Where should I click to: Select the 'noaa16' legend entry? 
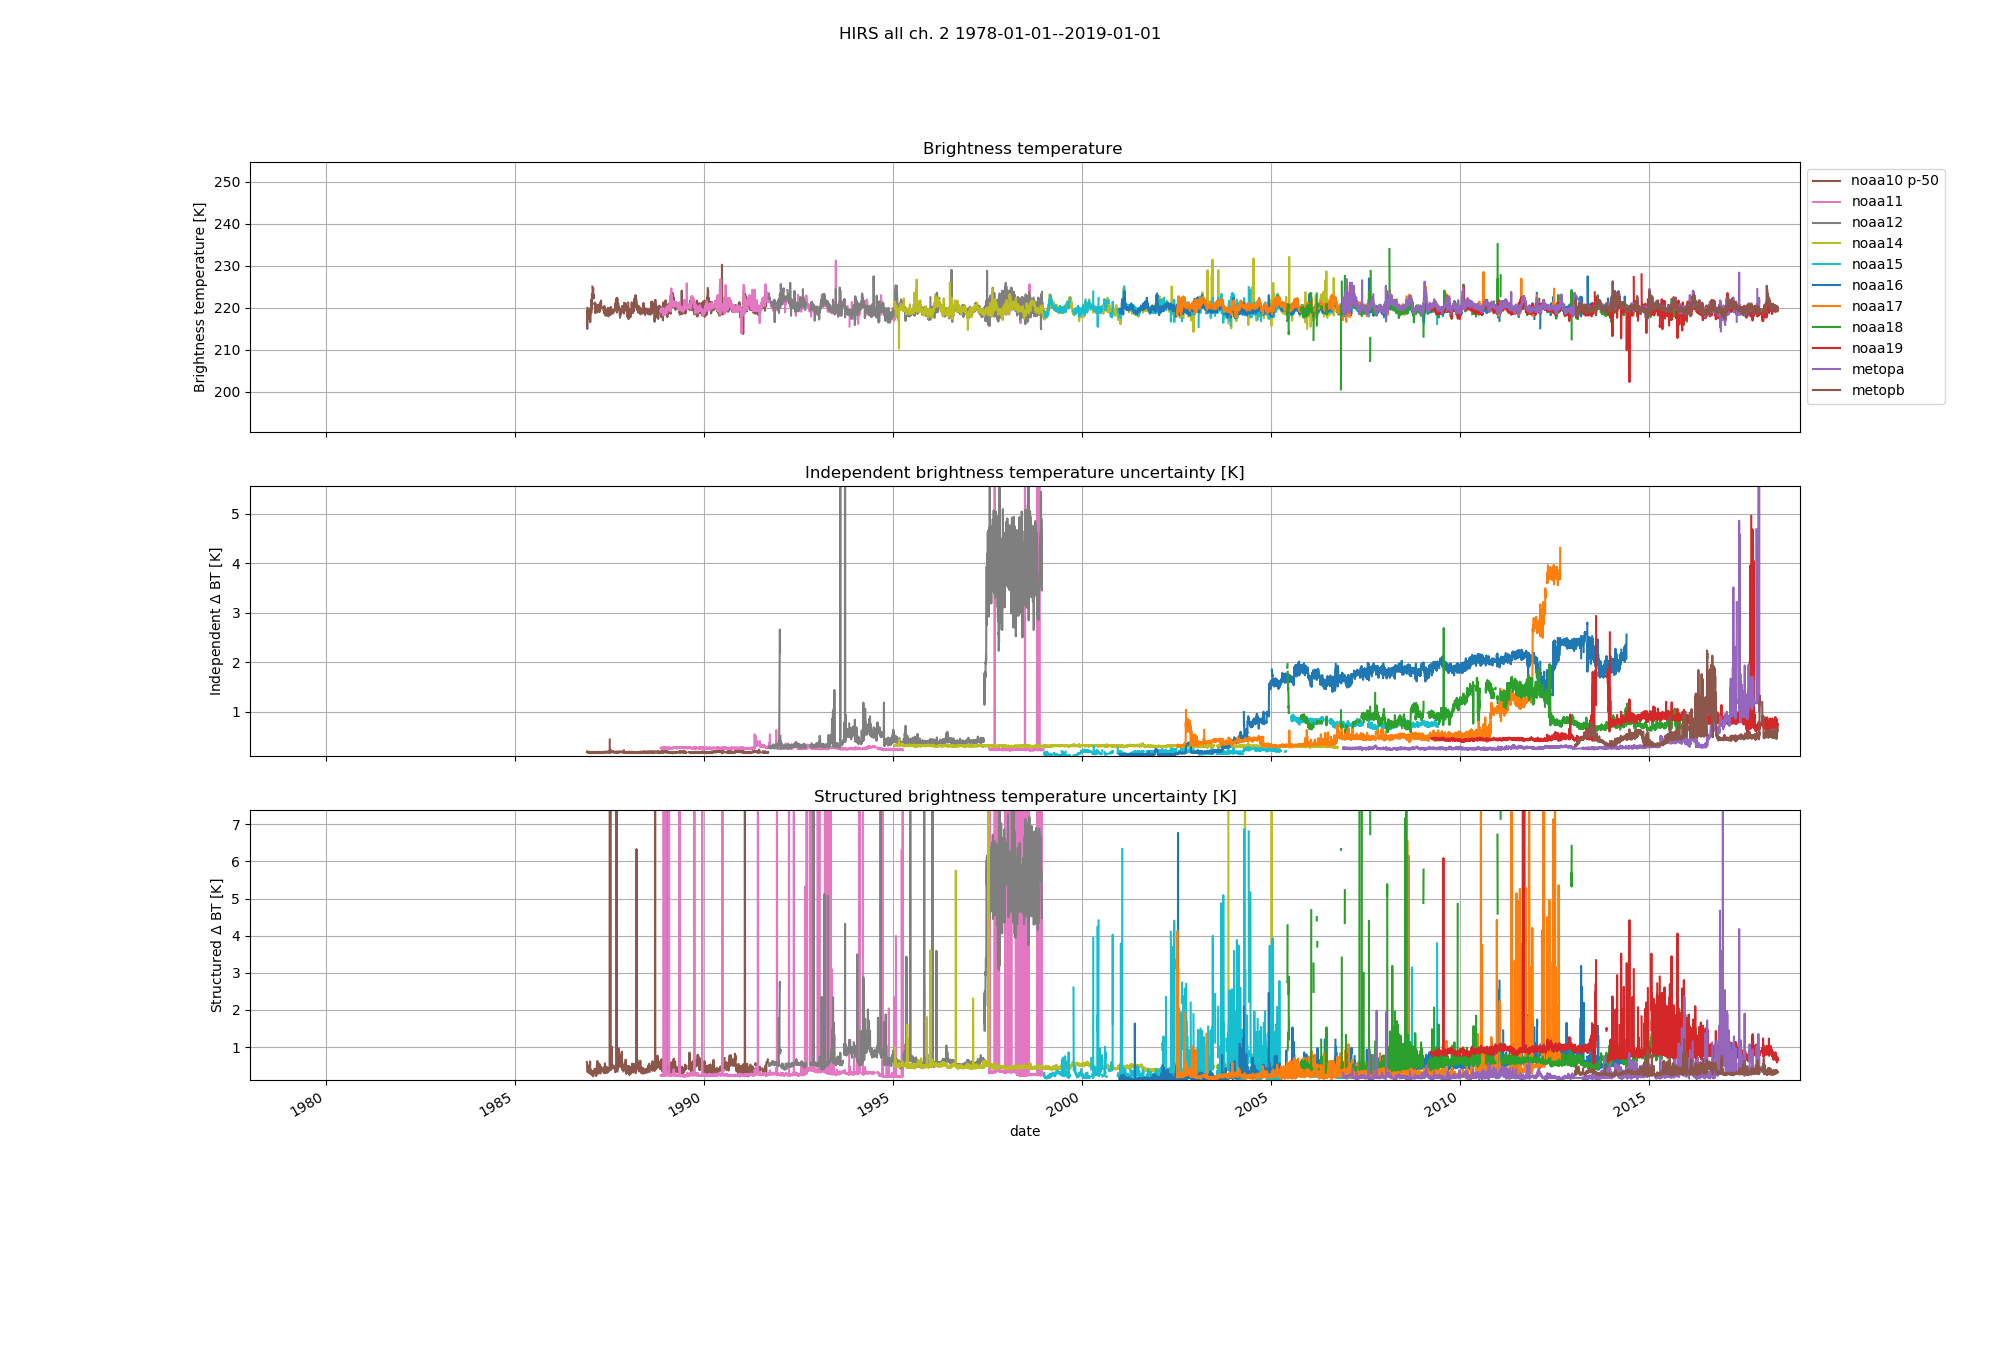tap(1857, 286)
